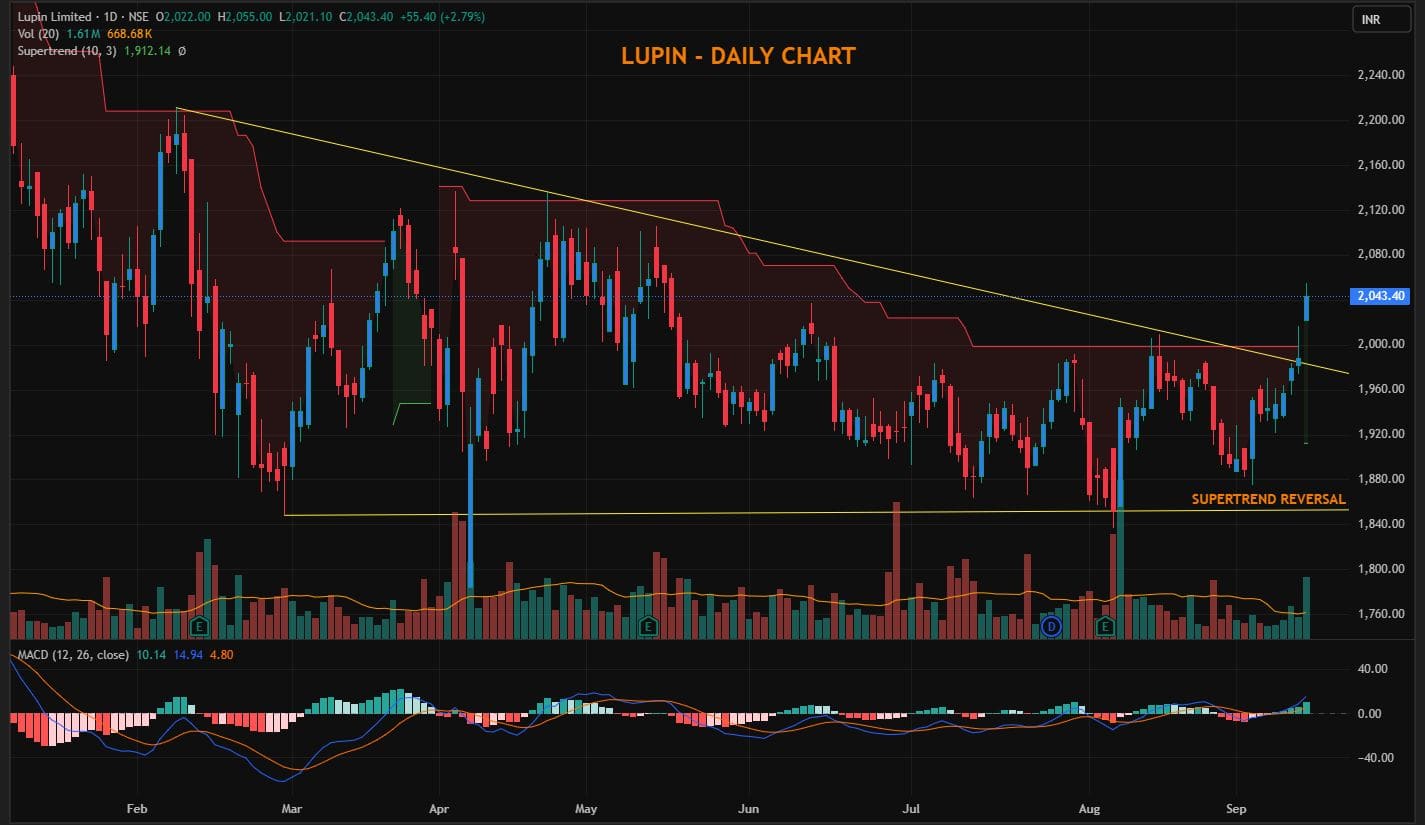Click the Jun label on time axis
The width and height of the screenshot is (1425, 825).
pyautogui.click(x=750, y=807)
